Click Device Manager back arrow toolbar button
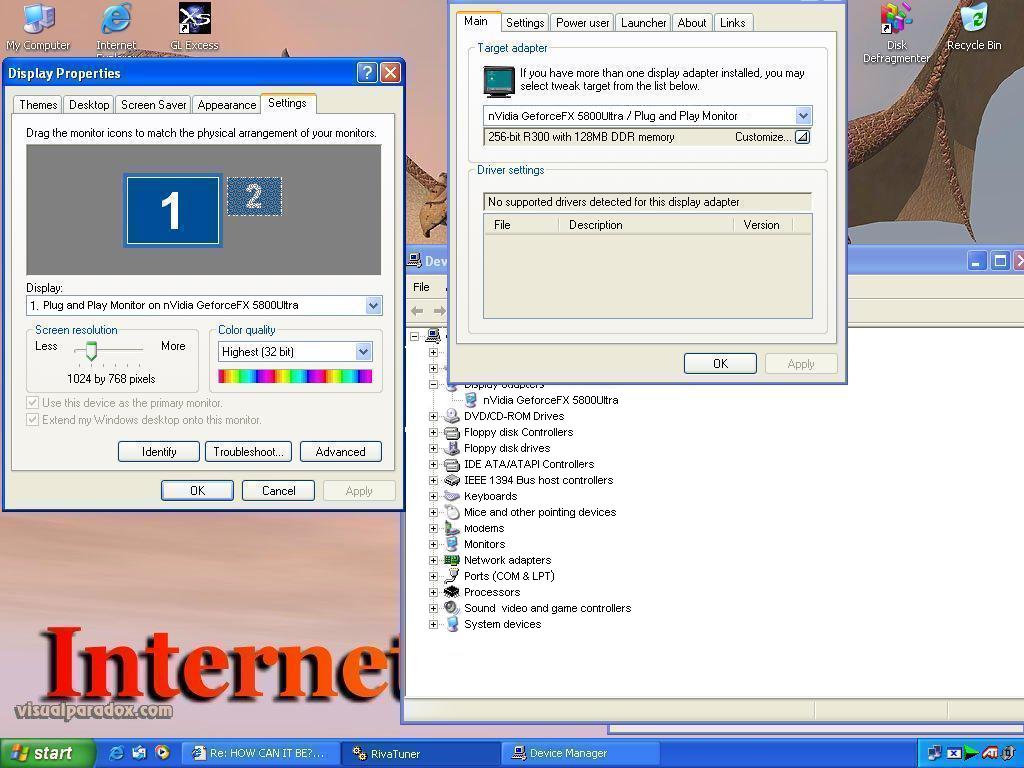Image resolution: width=1024 pixels, height=768 pixels. [x=417, y=311]
